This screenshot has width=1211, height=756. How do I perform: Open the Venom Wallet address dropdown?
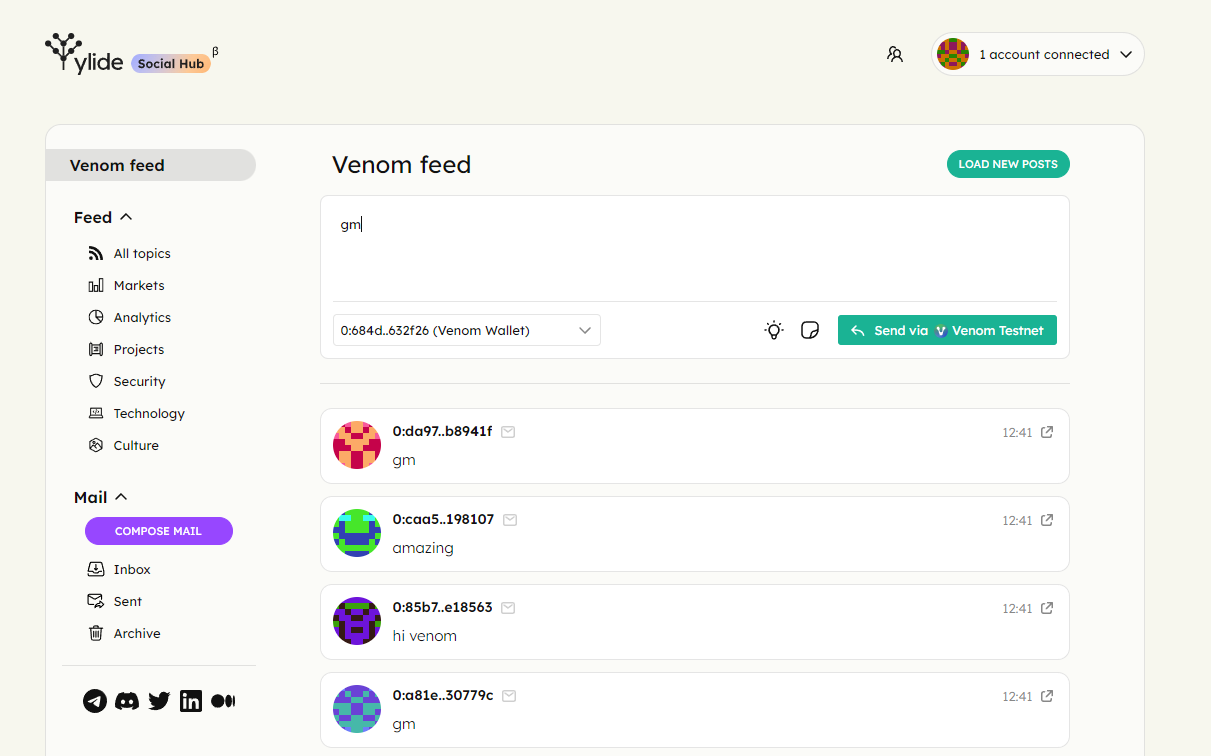pos(467,330)
